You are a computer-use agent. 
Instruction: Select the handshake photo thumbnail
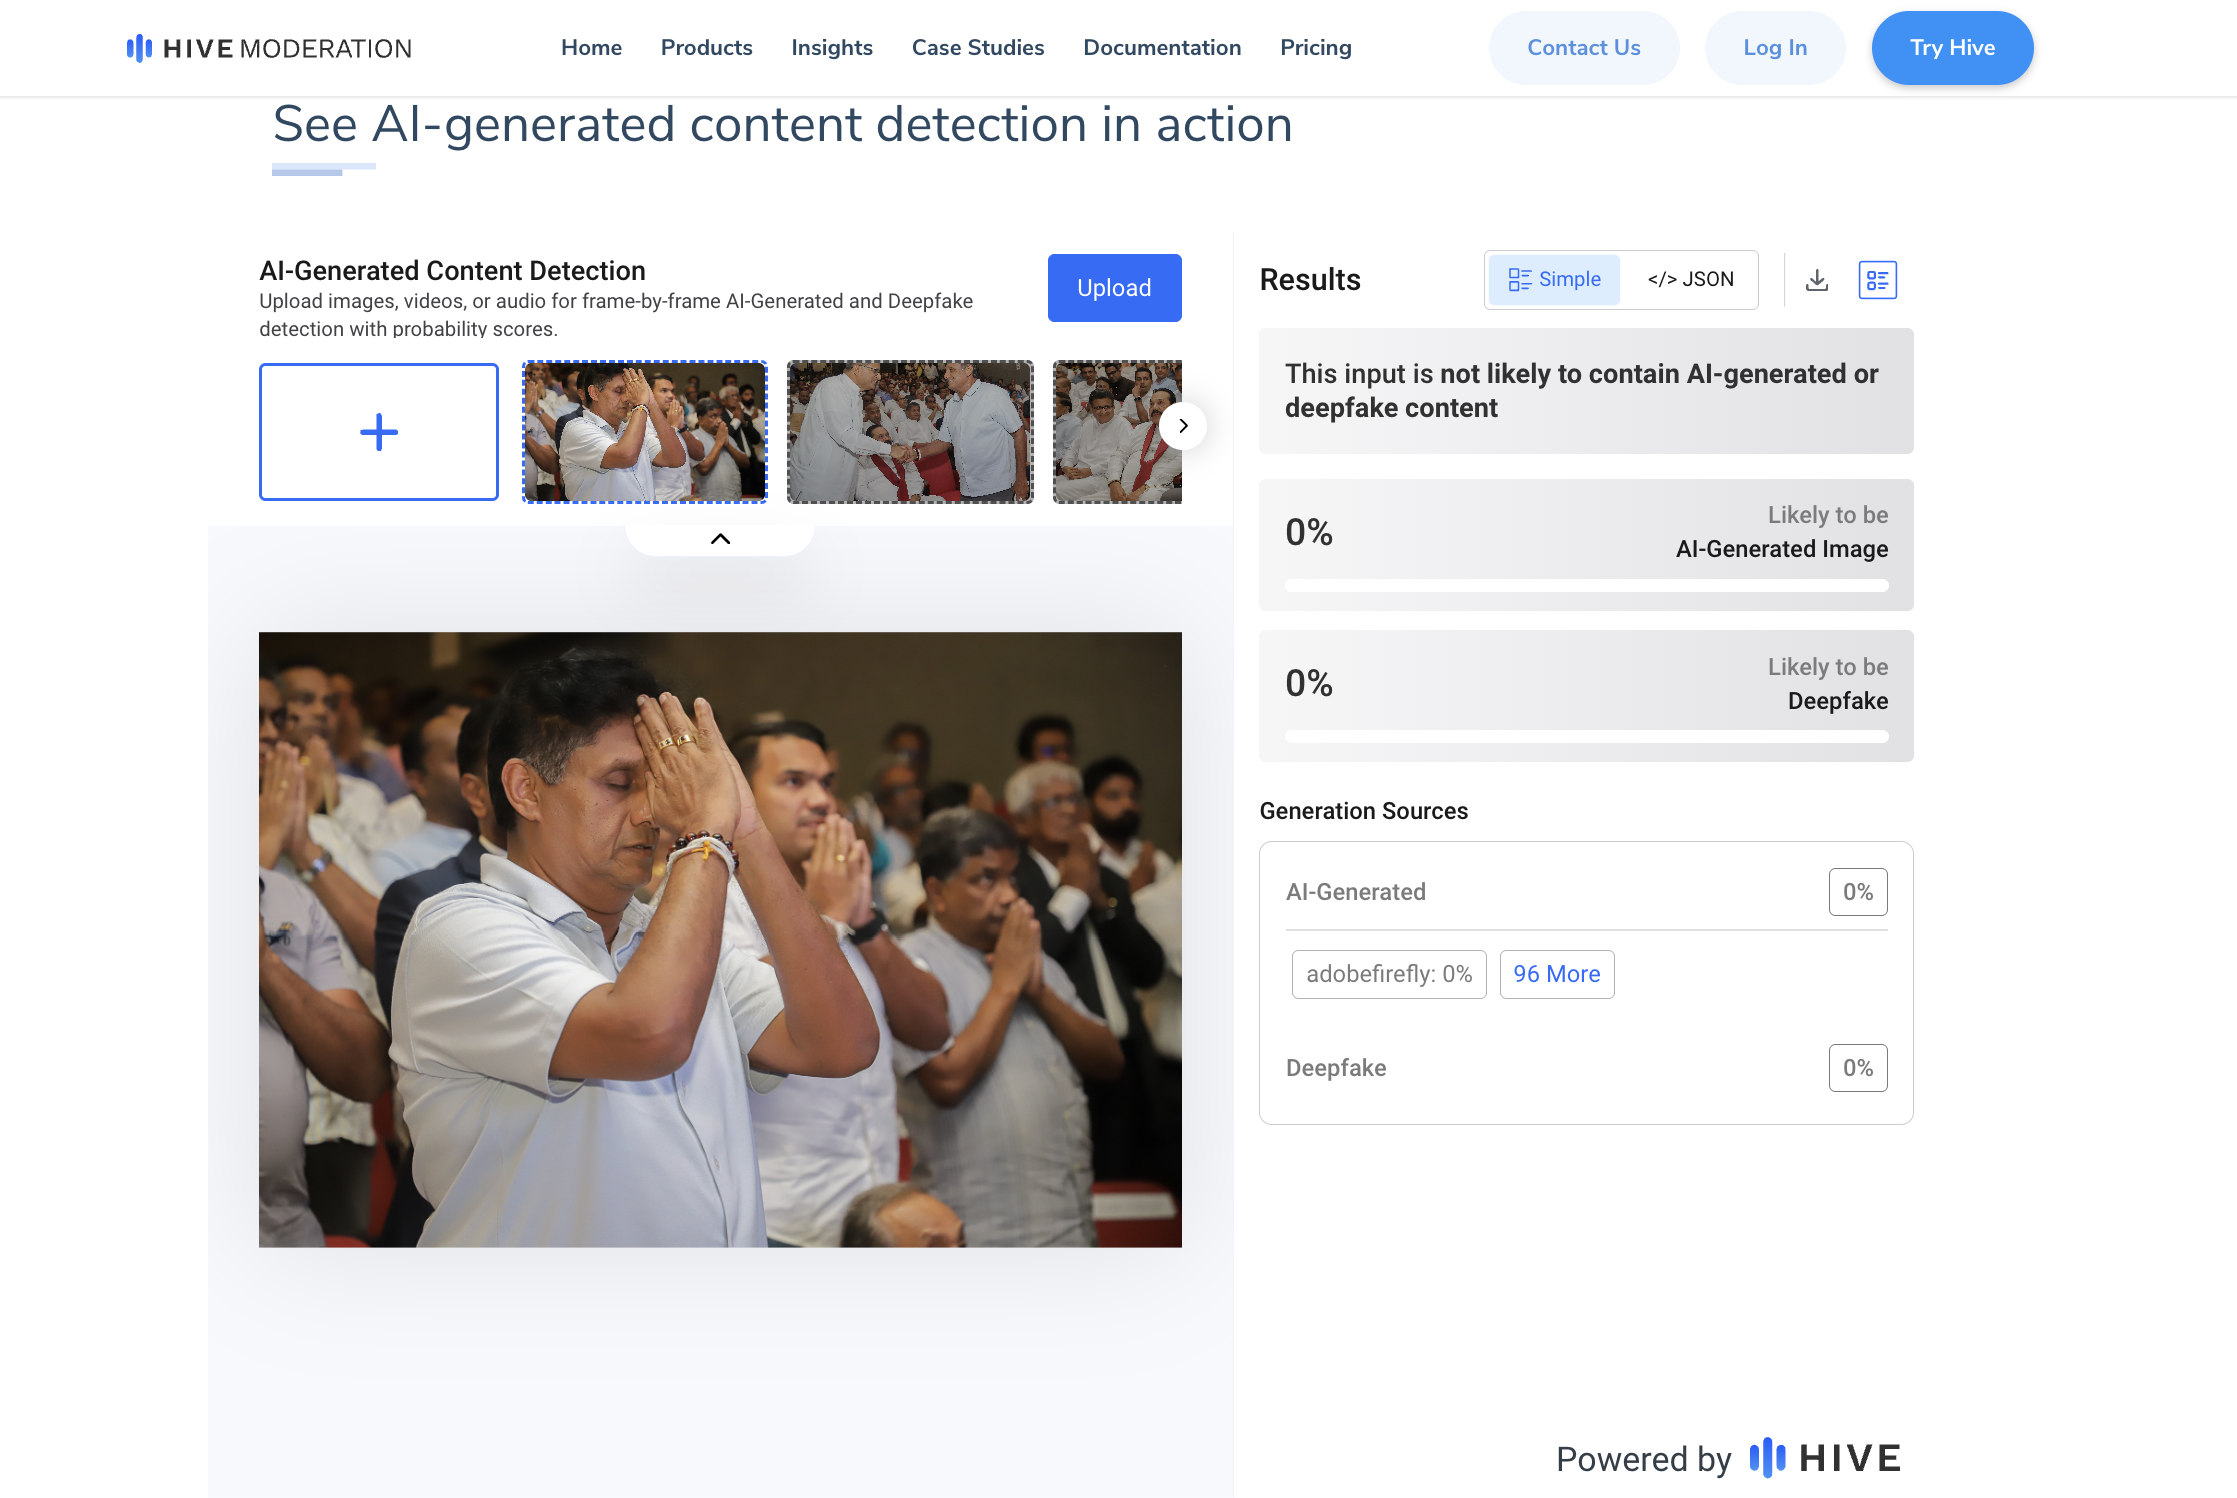910,432
